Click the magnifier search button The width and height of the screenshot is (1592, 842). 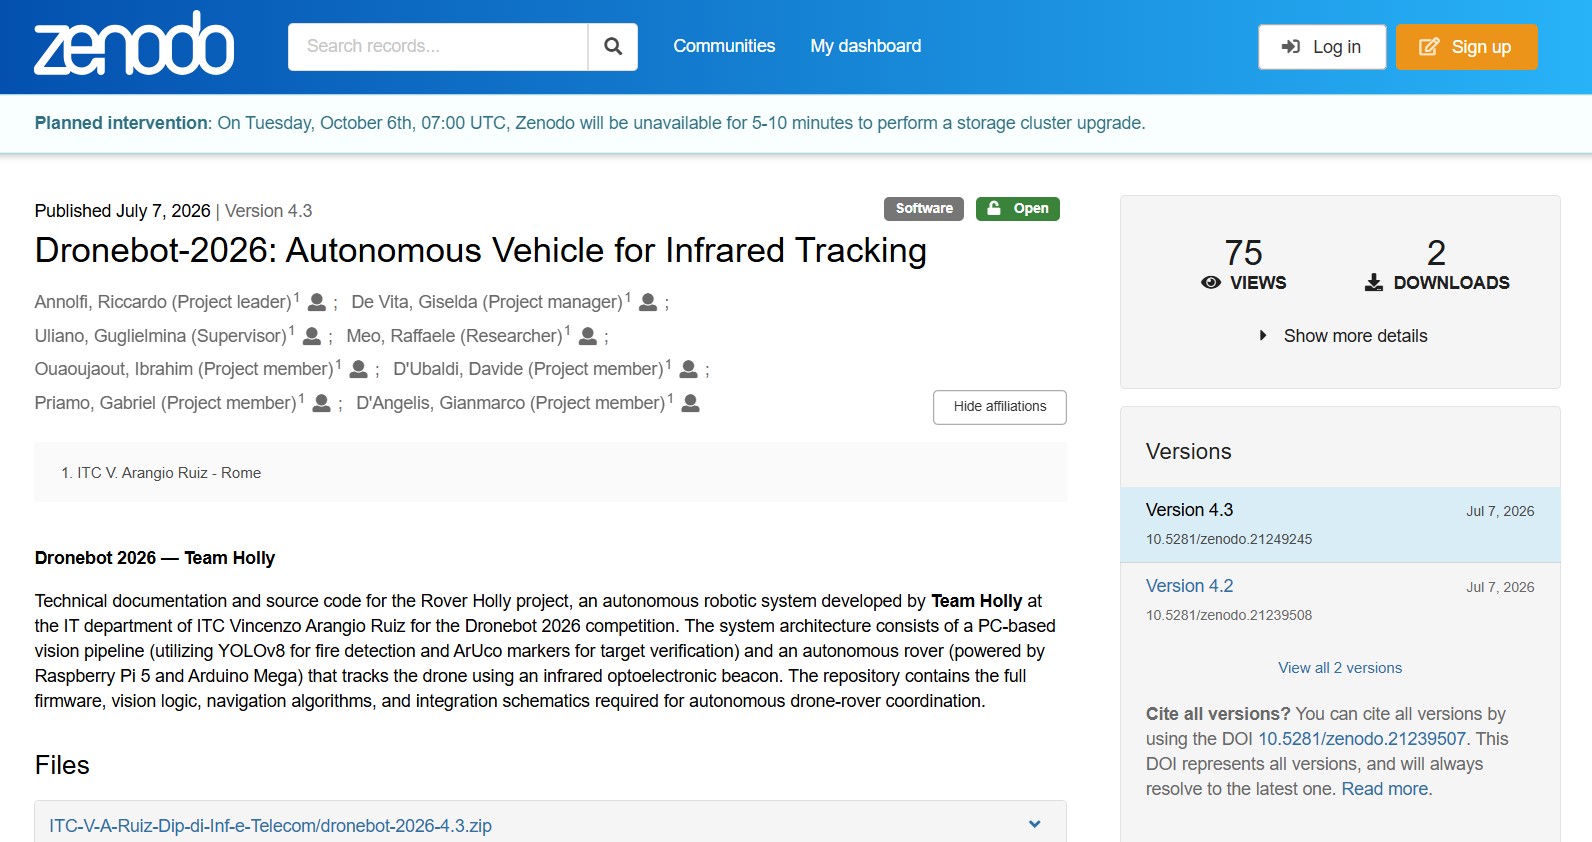pos(613,47)
